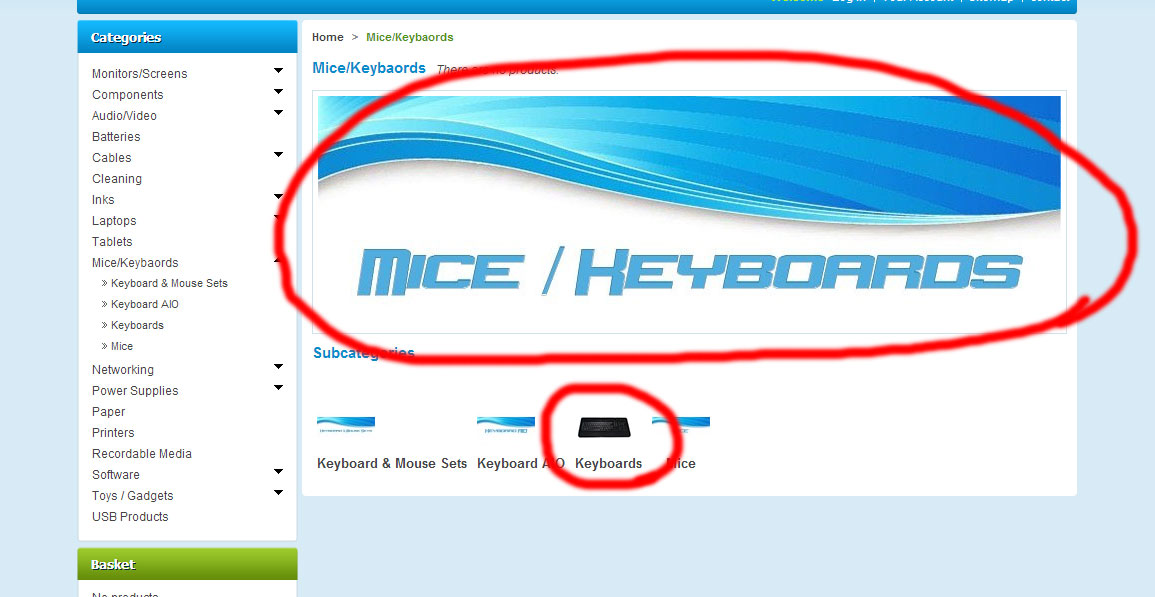Screen dimensions: 1155x597
Task: Click the Keyboard AIO subcategory thumbnail
Action: [505, 426]
